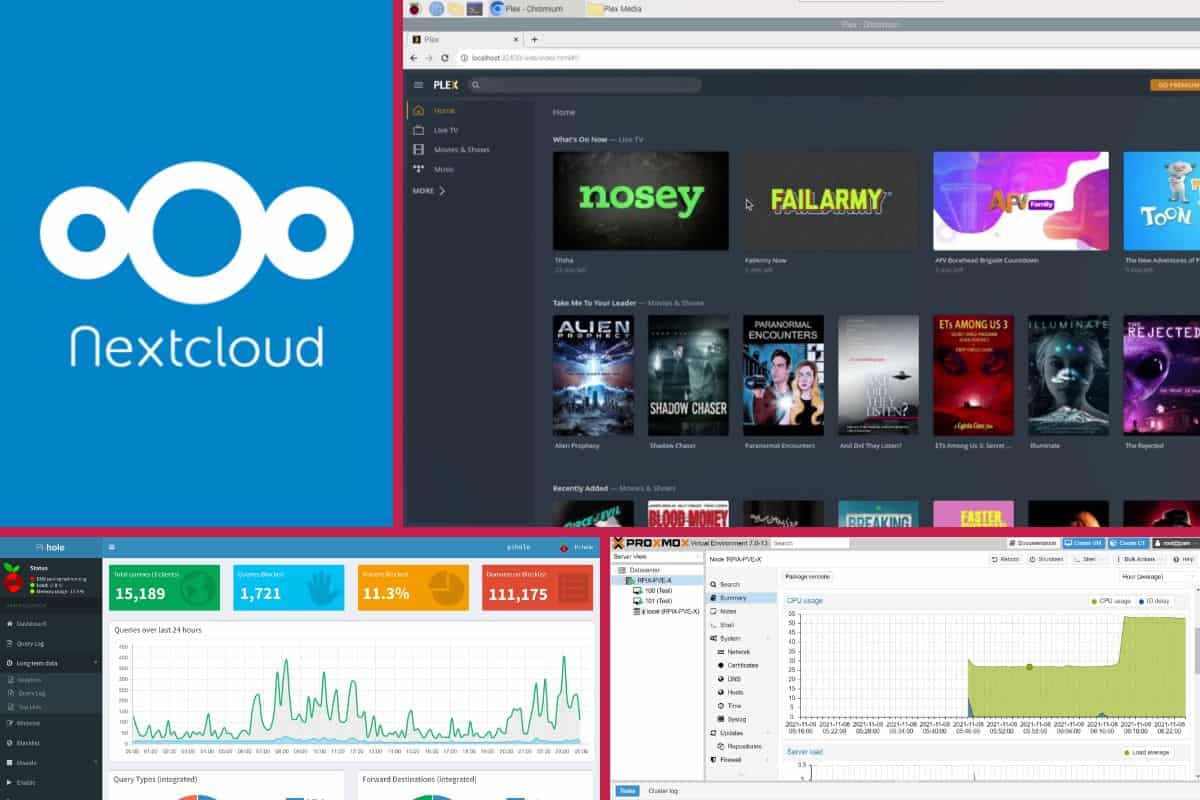Viewport: 1200px width, 800px height.
Task: Open the FailArmy live TV thumbnail
Action: click(830, 201)
